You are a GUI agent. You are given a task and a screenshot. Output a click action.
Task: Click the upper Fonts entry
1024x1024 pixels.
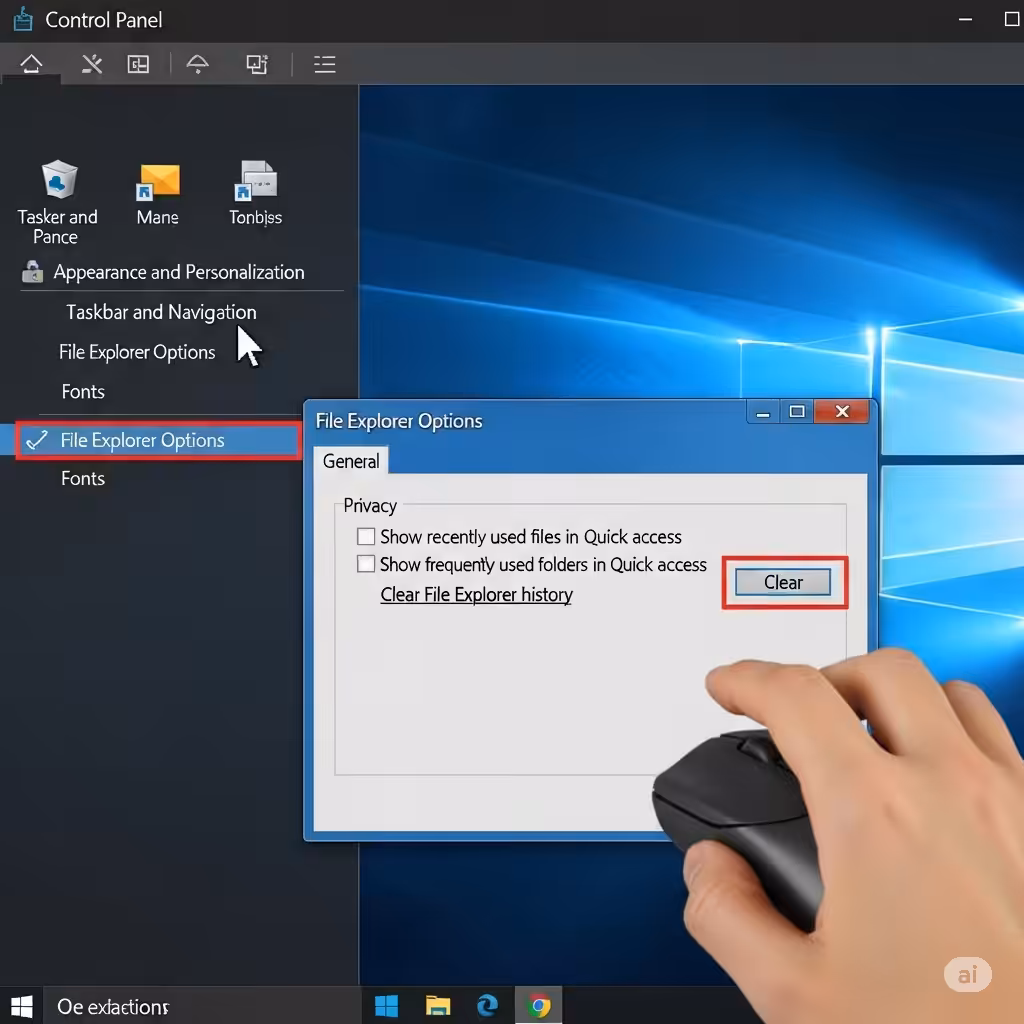tap(83, 392)
